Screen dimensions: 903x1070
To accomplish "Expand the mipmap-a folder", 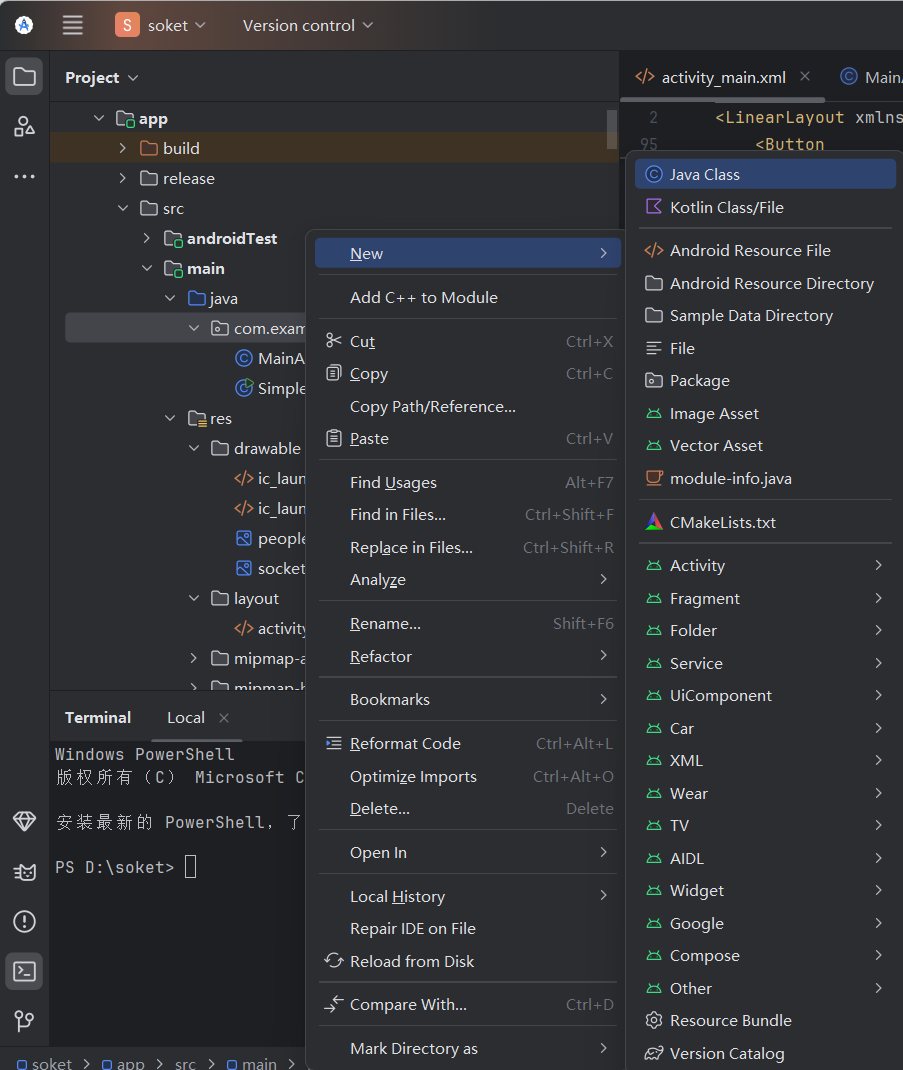I will [x=194, y=659].
